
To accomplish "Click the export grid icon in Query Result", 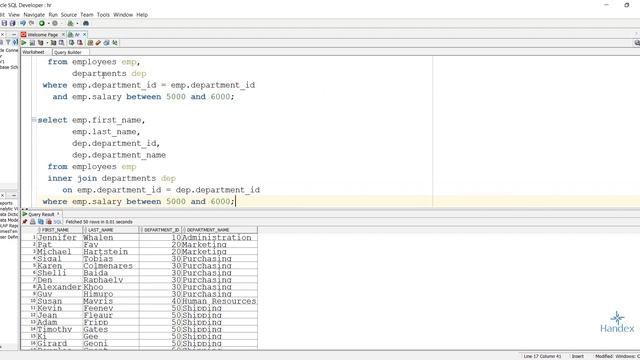I will [41, 222].
